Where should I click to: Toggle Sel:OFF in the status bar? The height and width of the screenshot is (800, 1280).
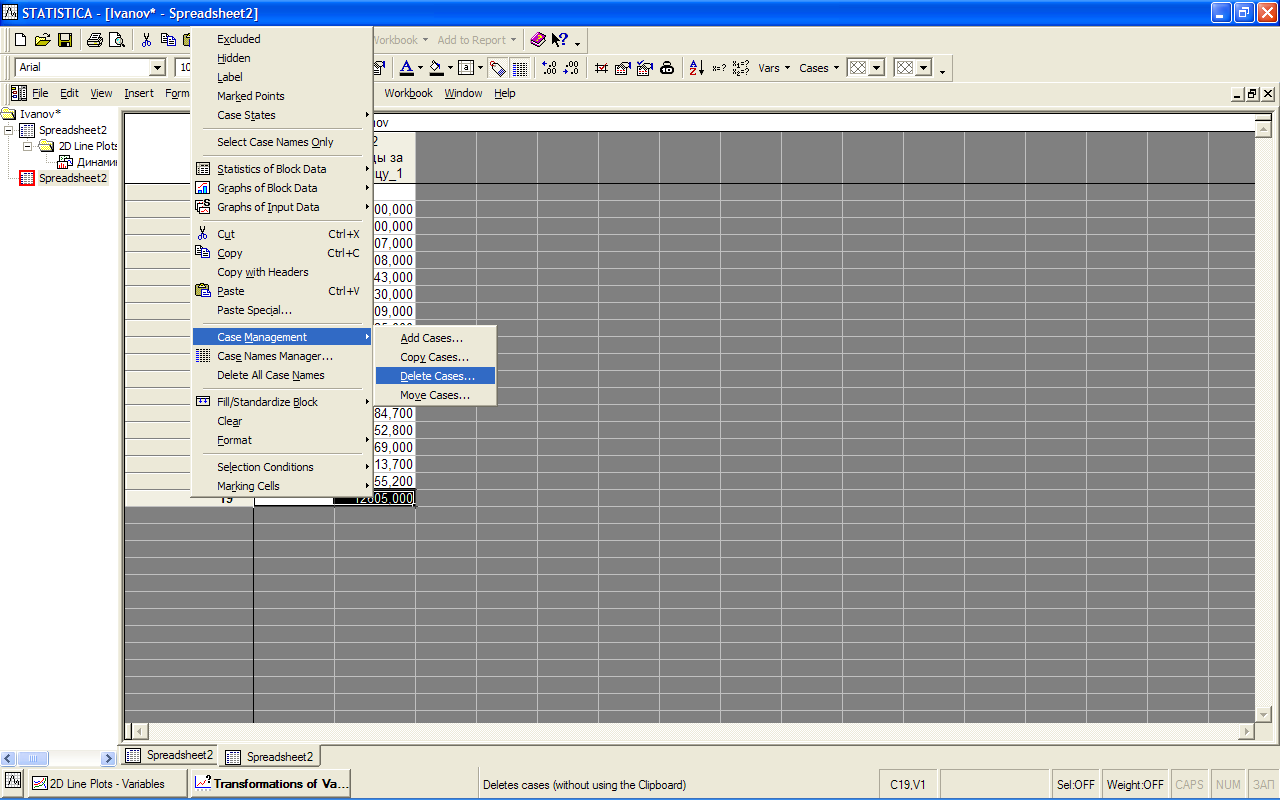point(1076,785)
